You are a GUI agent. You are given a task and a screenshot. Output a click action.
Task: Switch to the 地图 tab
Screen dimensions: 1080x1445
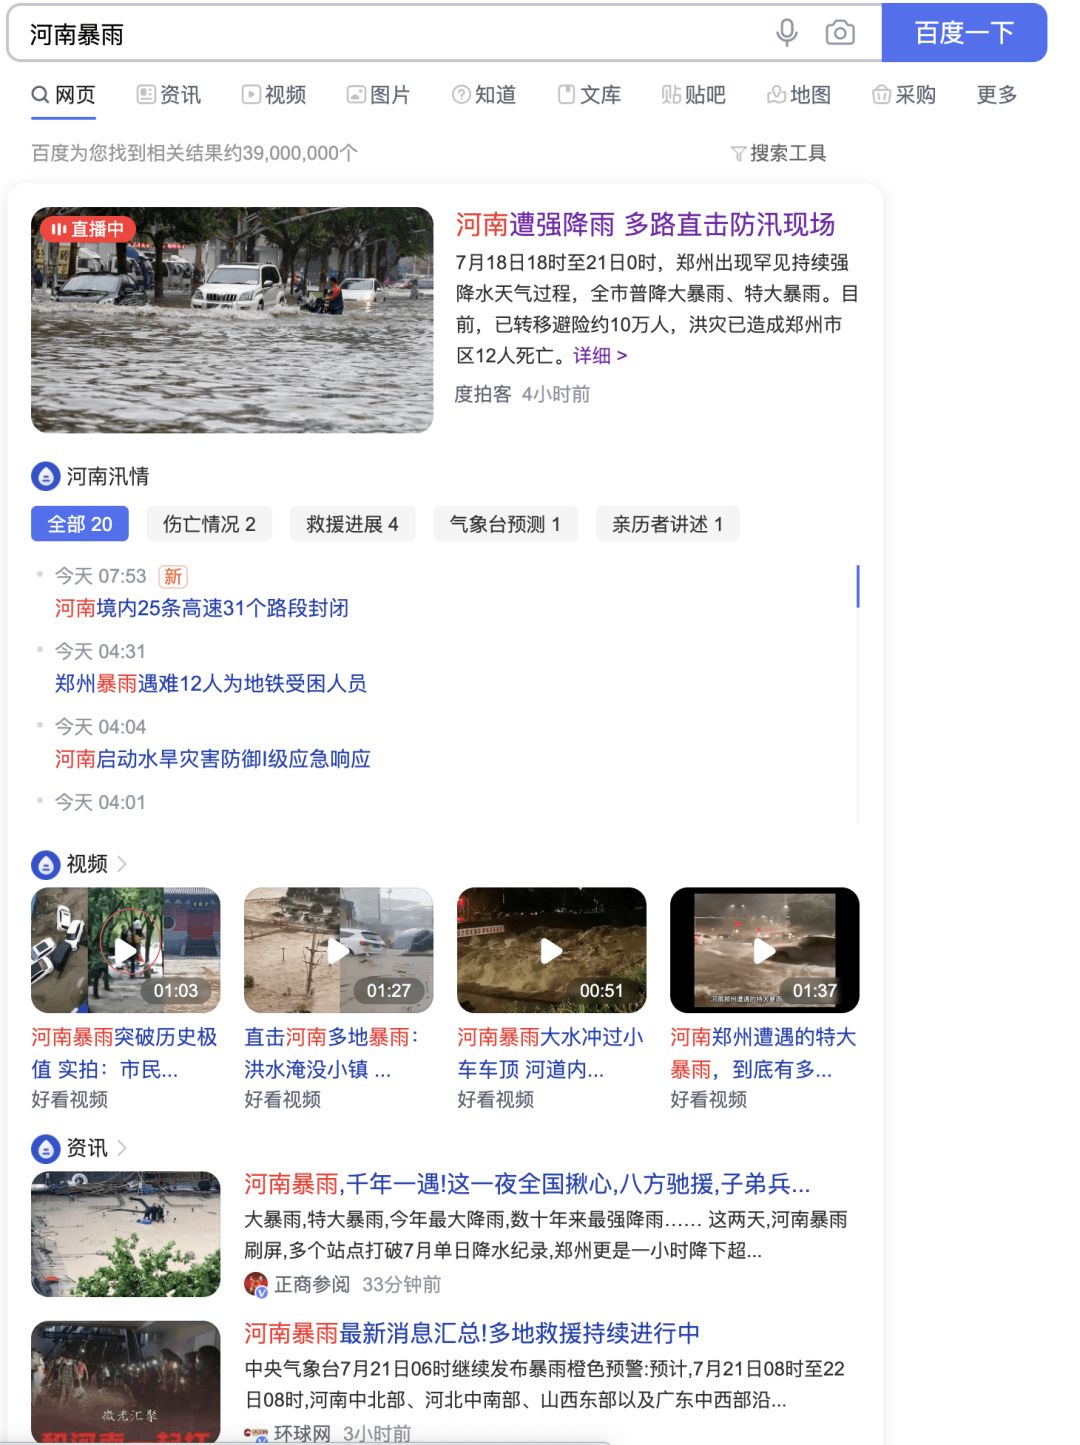point(799,95)
